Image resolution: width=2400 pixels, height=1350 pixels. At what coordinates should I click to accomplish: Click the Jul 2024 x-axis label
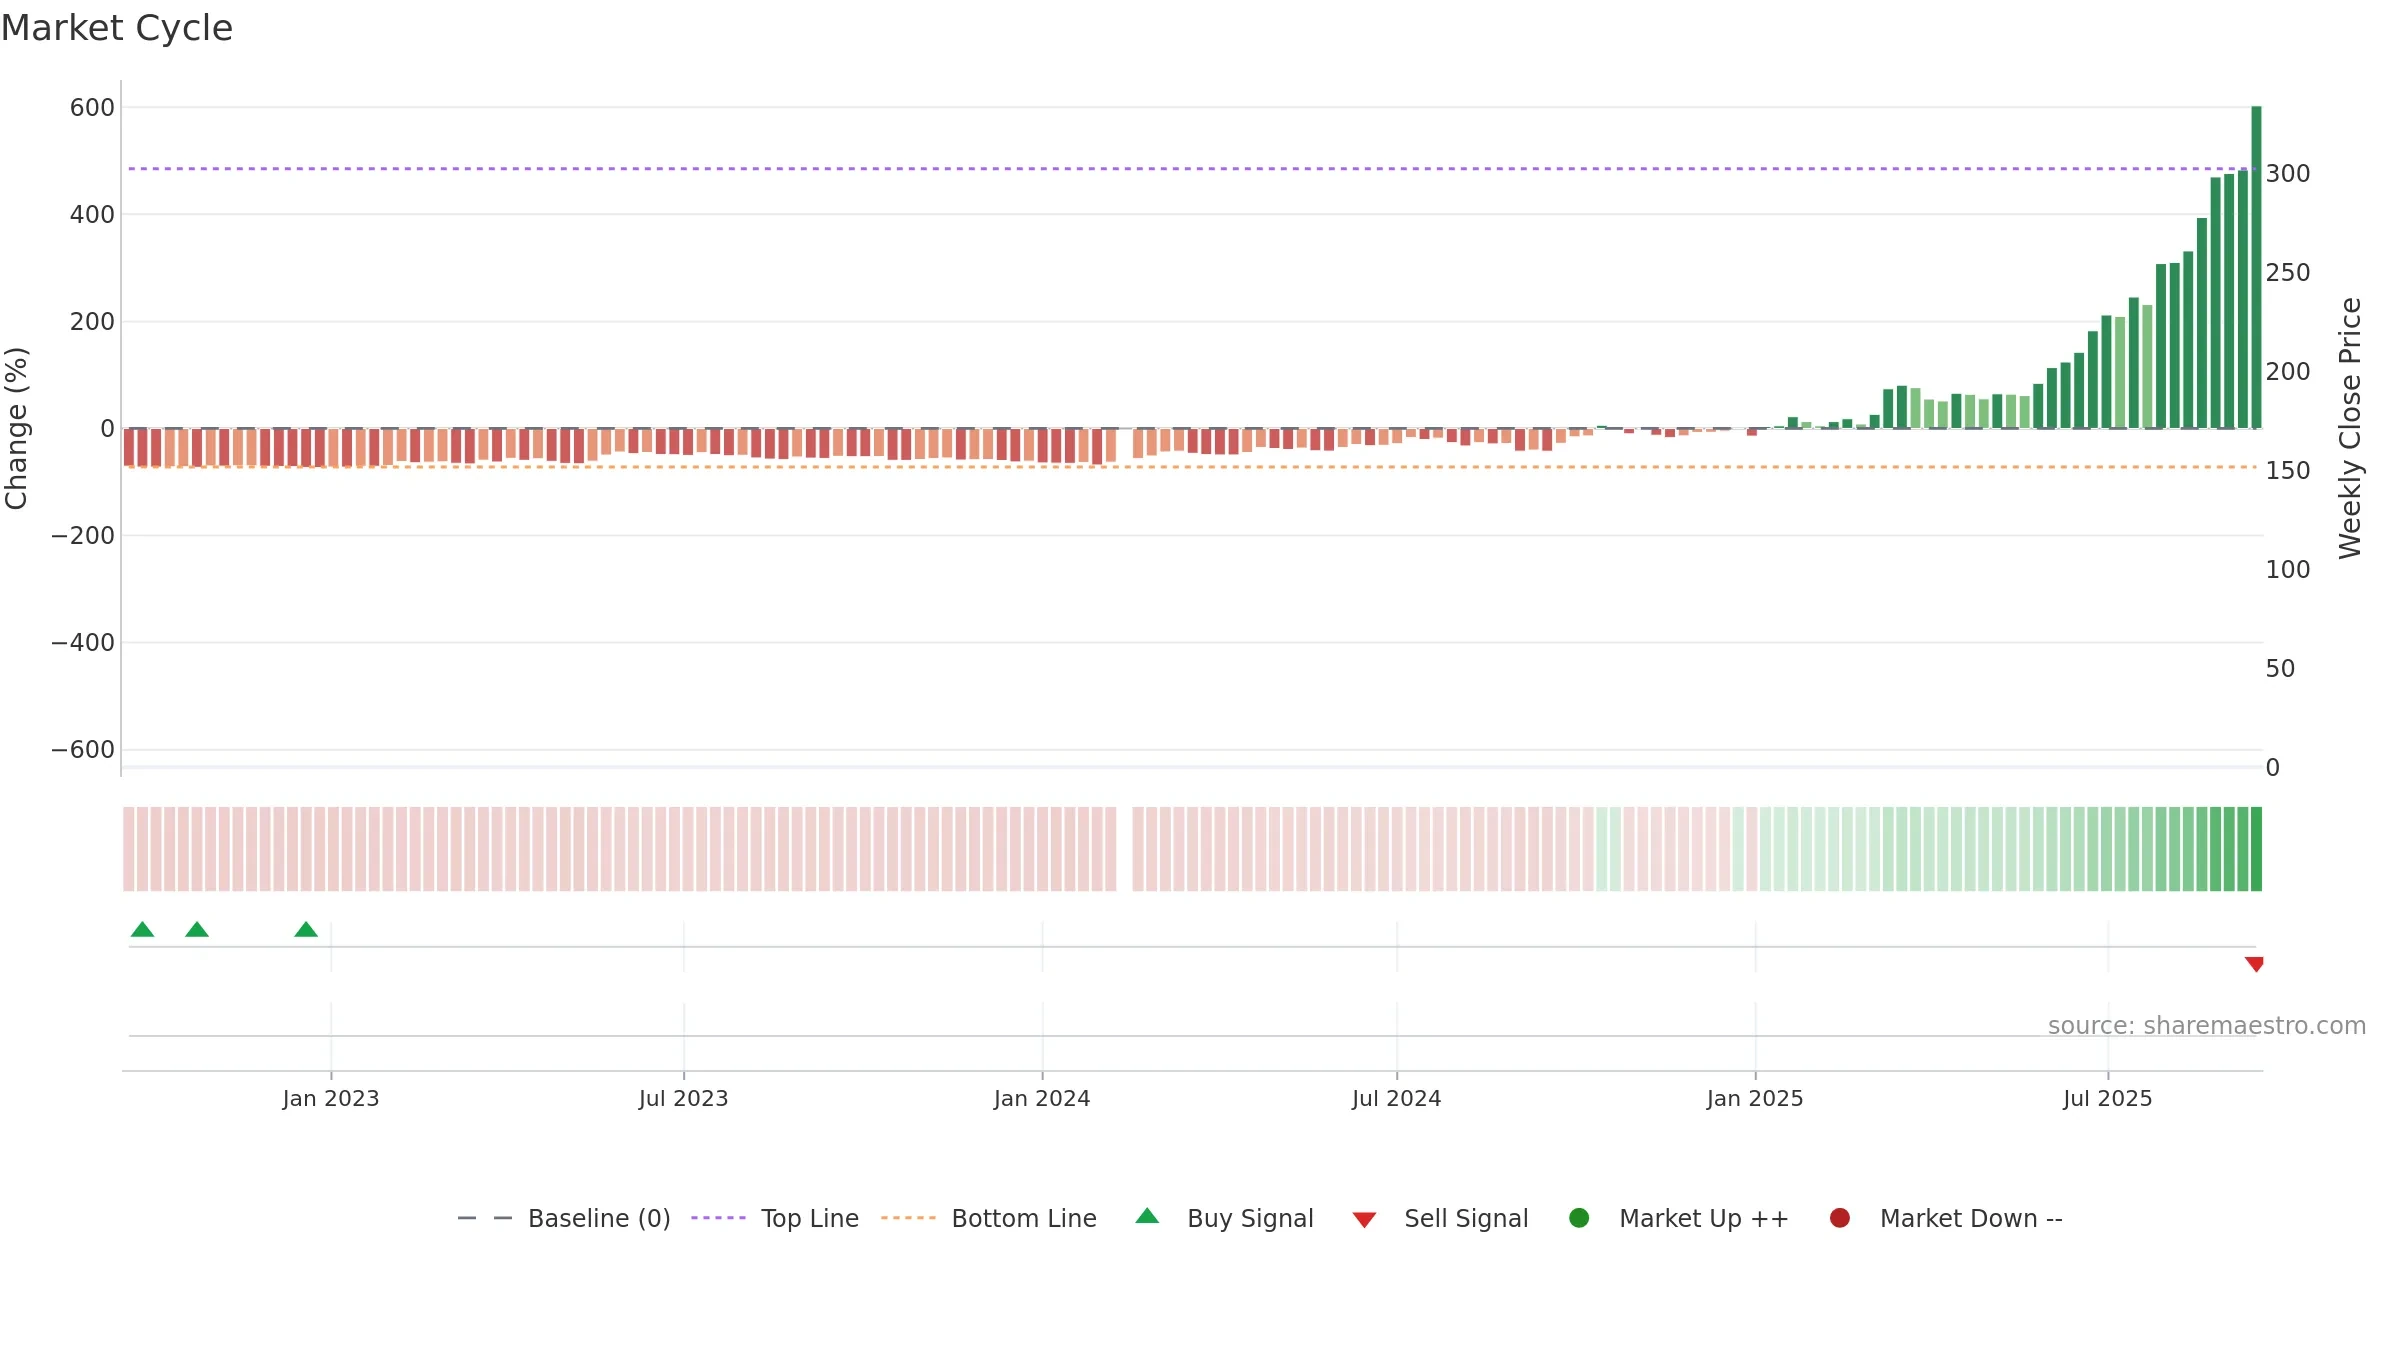coord(1397,1099)
